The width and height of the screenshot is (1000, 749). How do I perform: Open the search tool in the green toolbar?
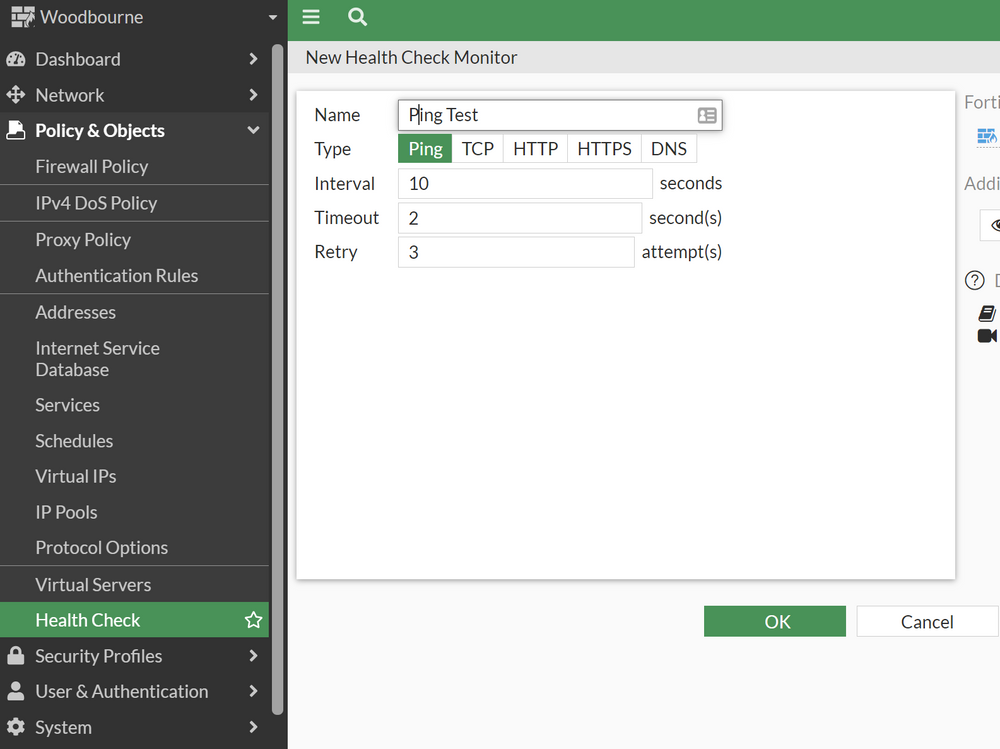(357, 17)
